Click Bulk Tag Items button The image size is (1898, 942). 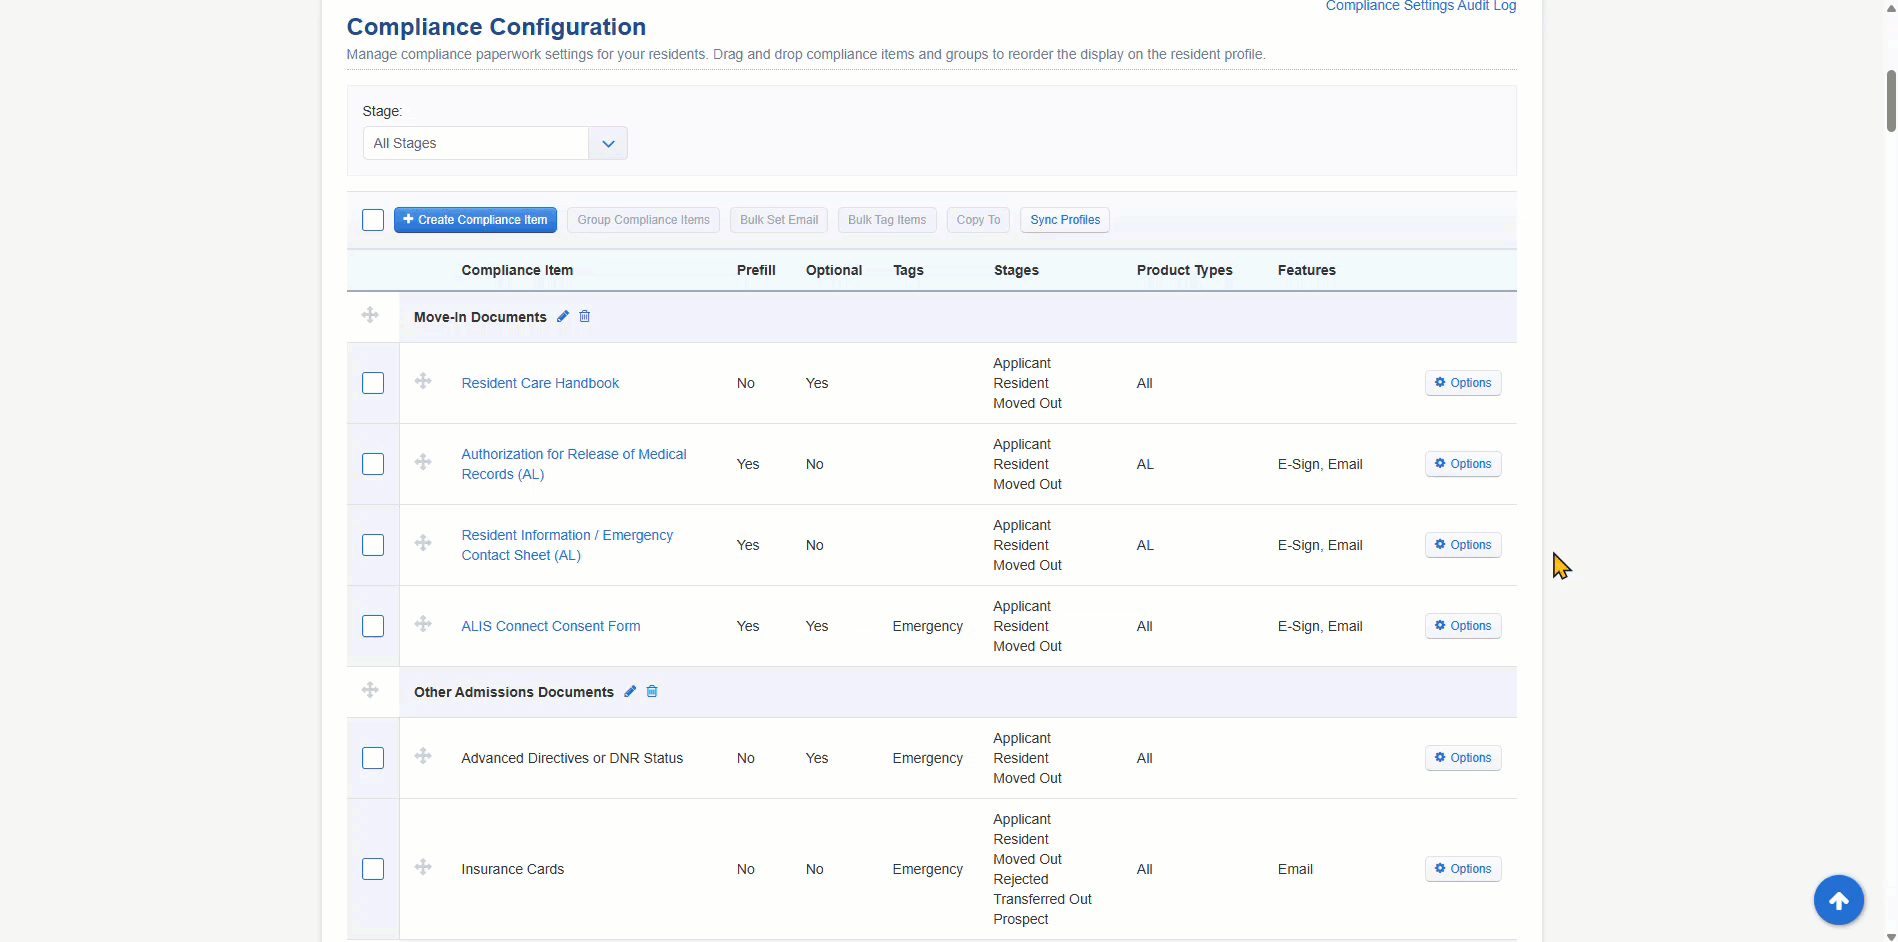point(887,220)
